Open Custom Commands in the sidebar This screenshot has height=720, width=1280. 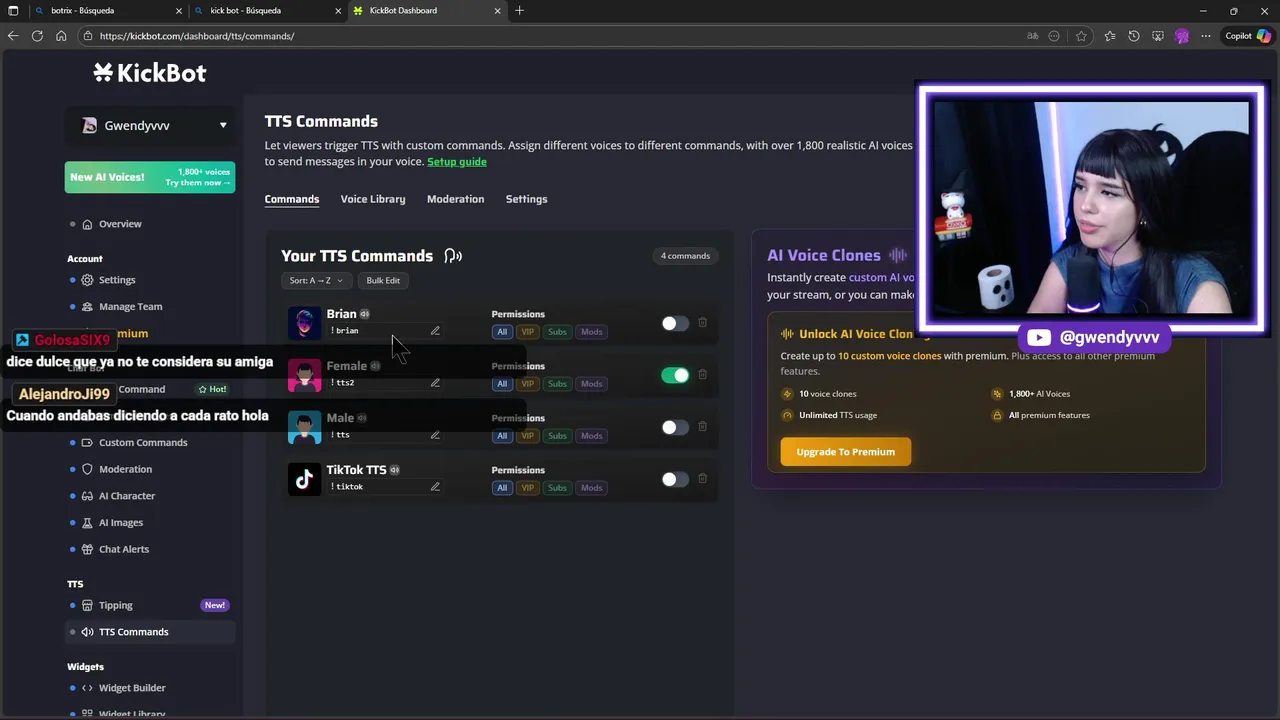click(x=143, y=443)
